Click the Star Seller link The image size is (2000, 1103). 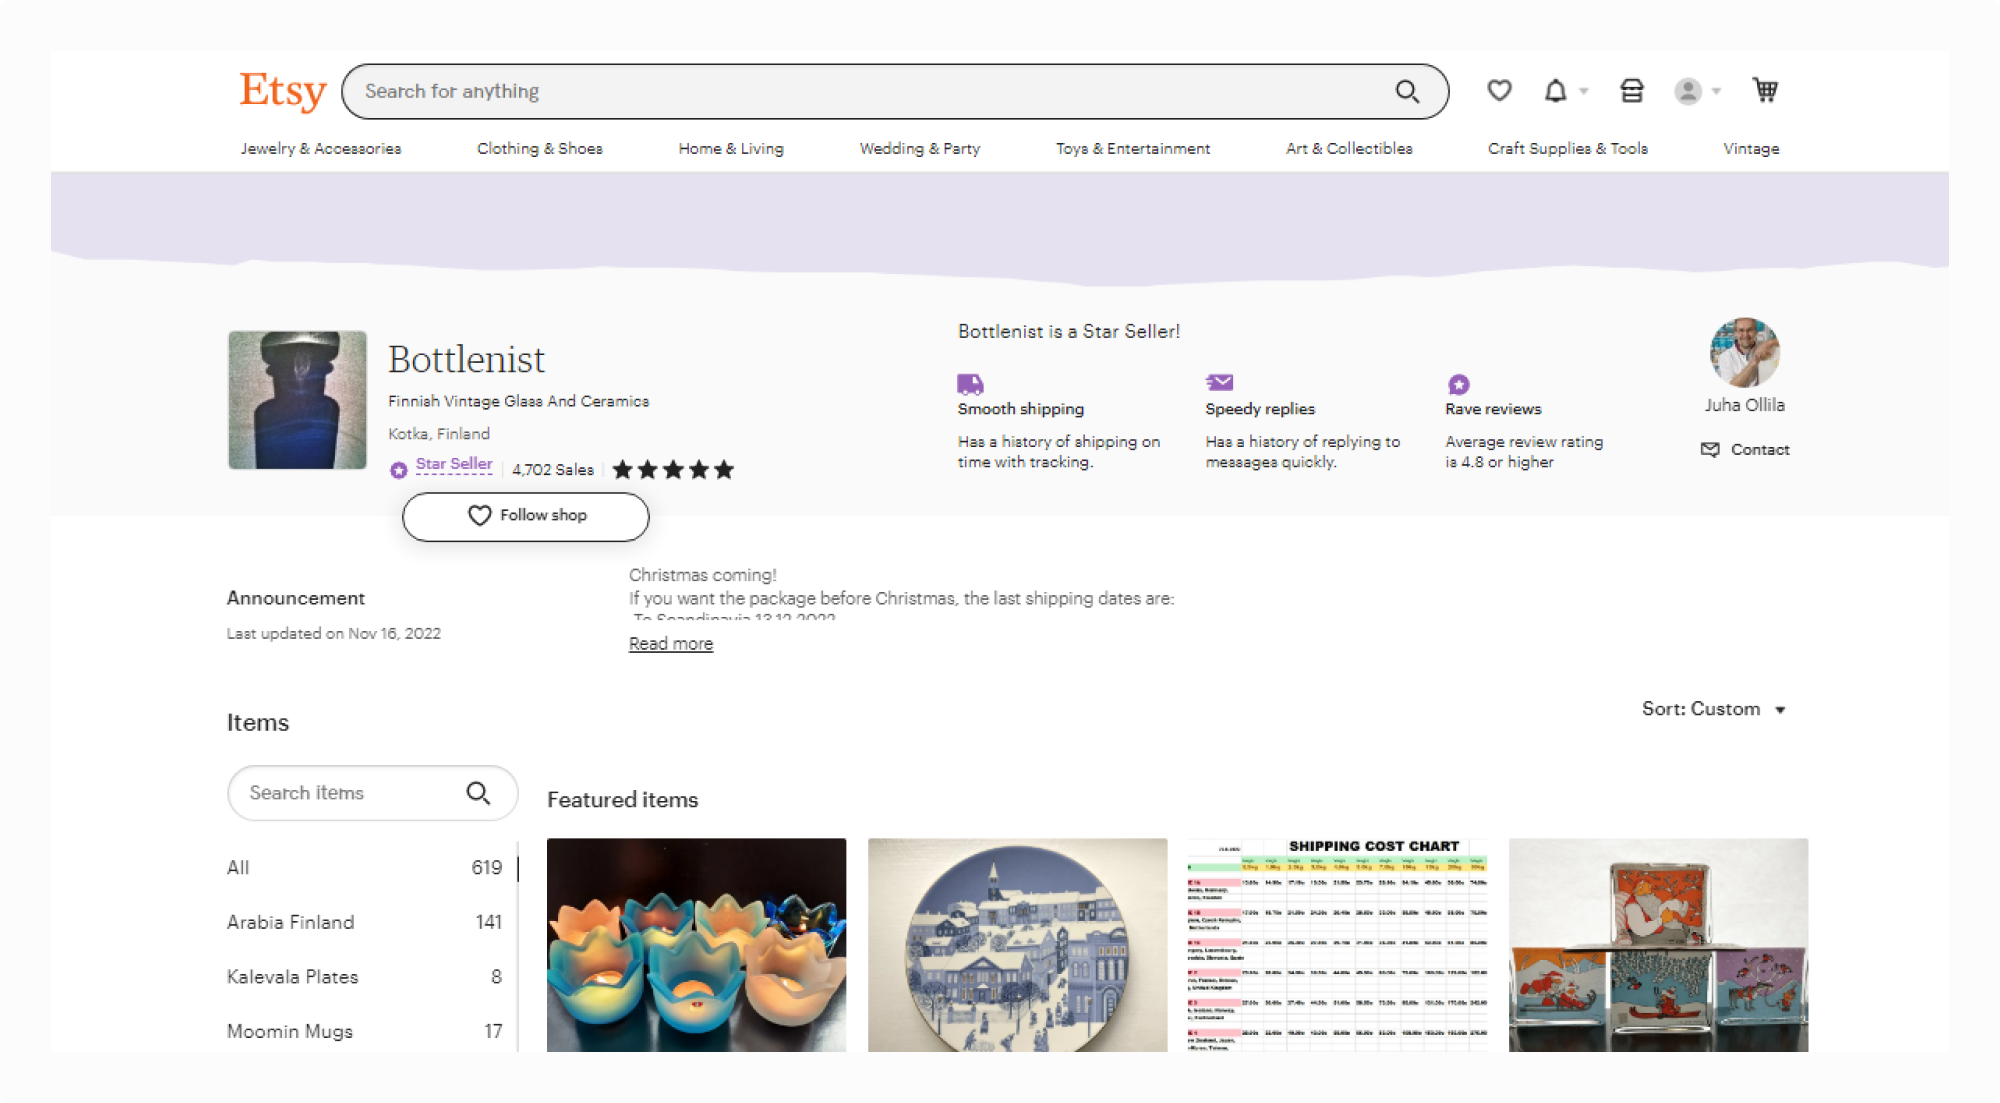454,464
